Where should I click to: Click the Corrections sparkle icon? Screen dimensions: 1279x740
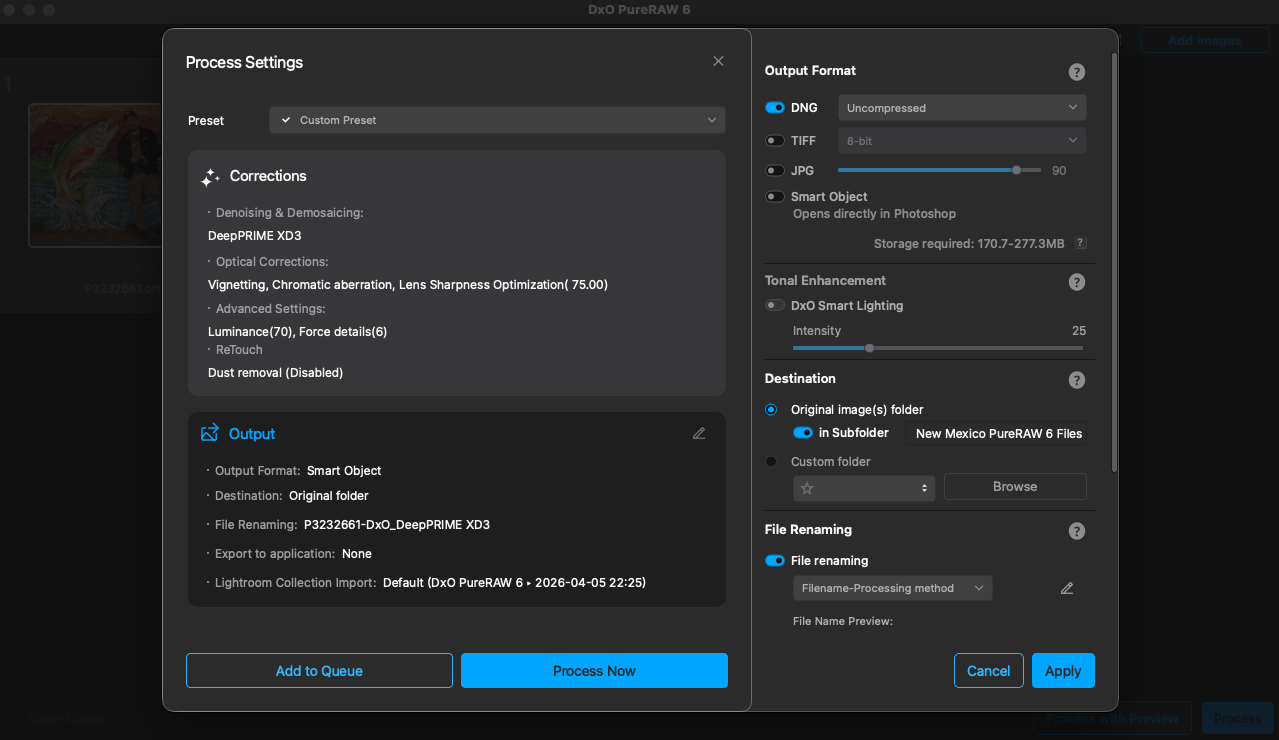coord(210,176)
